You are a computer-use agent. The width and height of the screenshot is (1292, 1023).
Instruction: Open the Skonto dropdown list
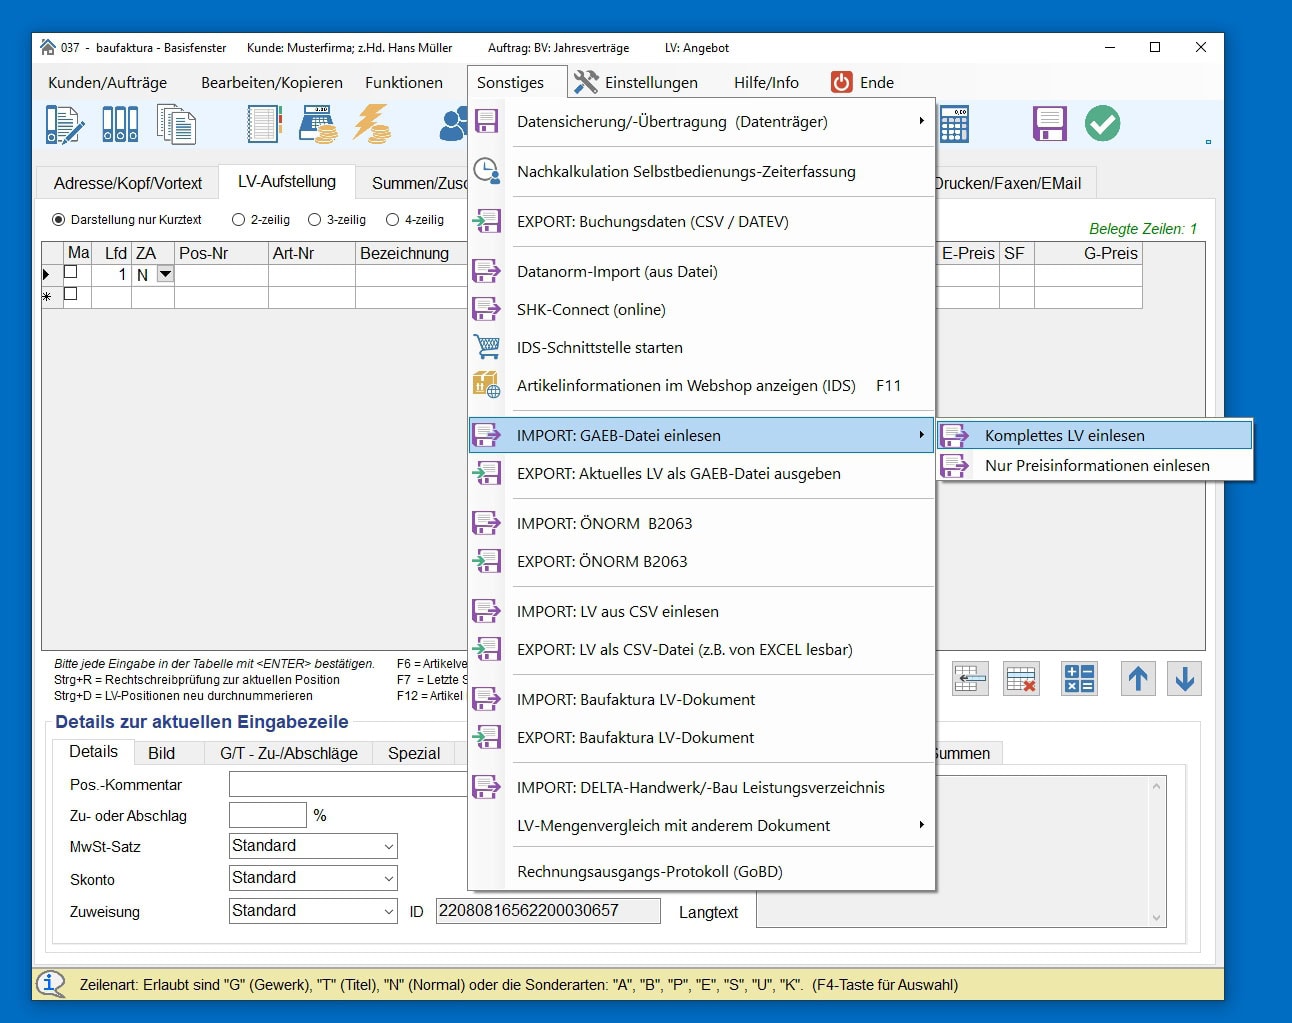[388, 879]
